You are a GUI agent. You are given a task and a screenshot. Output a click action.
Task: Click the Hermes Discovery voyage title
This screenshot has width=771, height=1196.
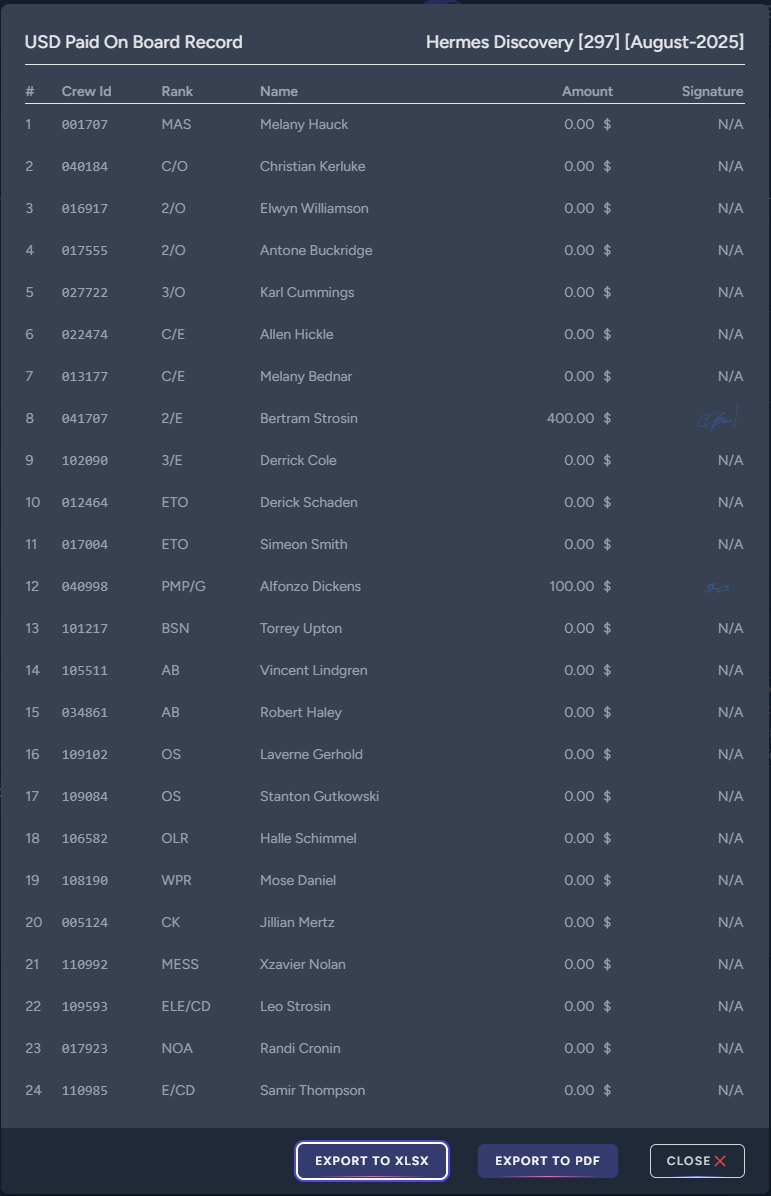click(x=584, y=42)
